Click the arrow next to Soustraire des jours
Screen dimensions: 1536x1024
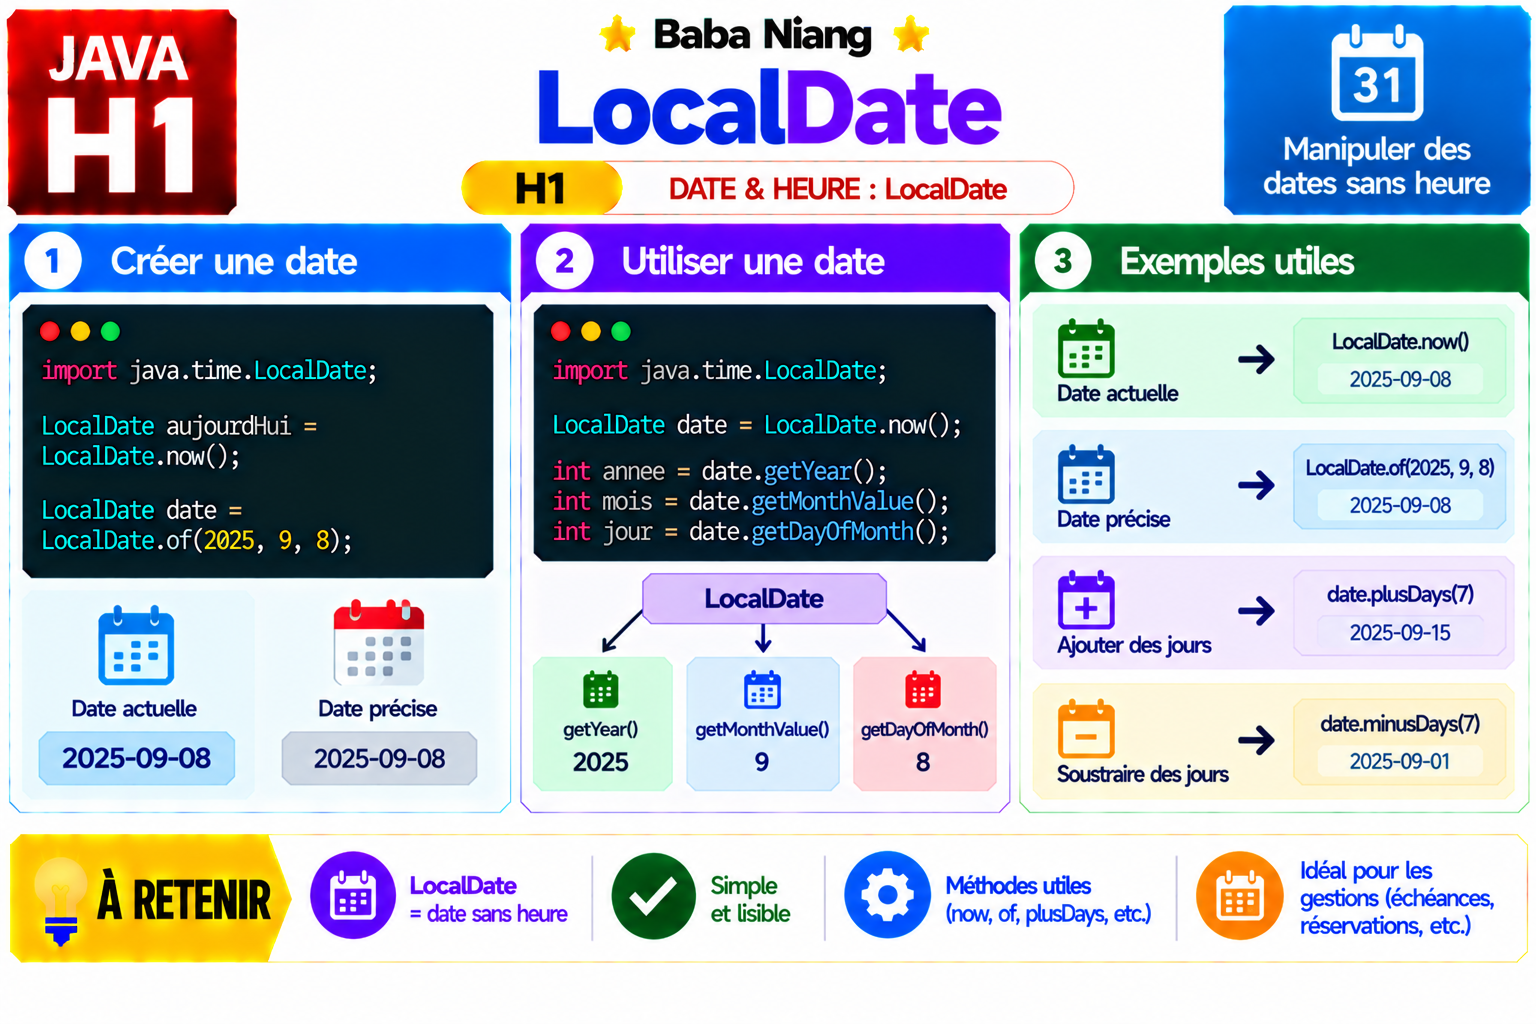coord(1257,740)
